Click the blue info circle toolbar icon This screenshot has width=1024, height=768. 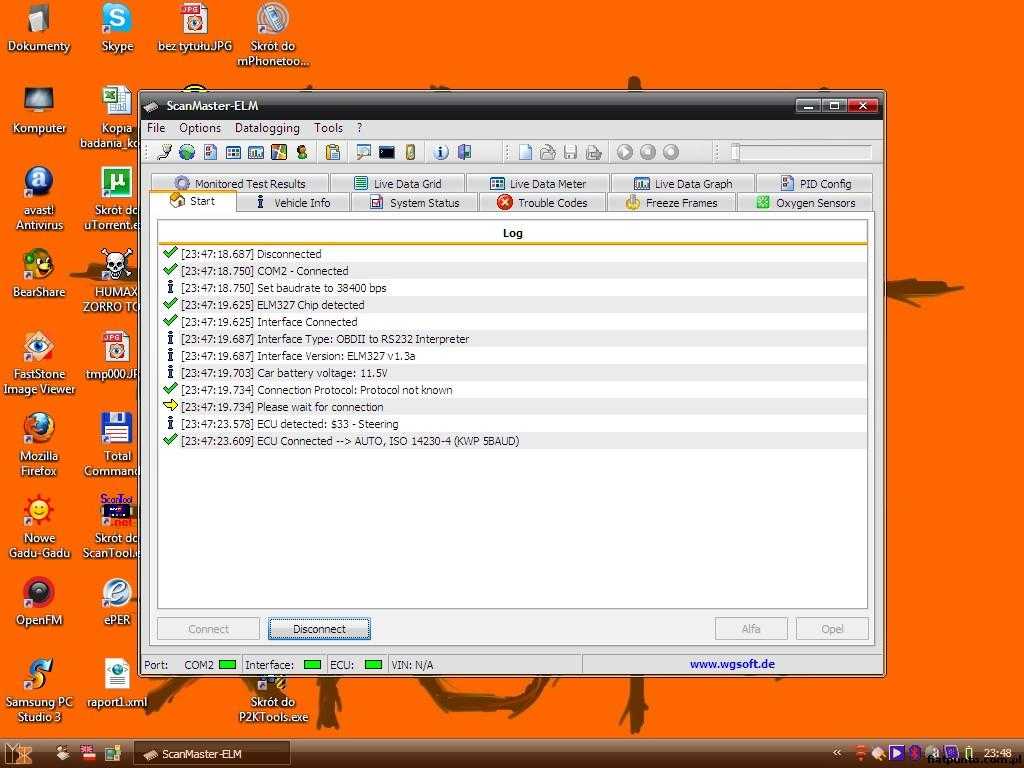click(441, 152)
